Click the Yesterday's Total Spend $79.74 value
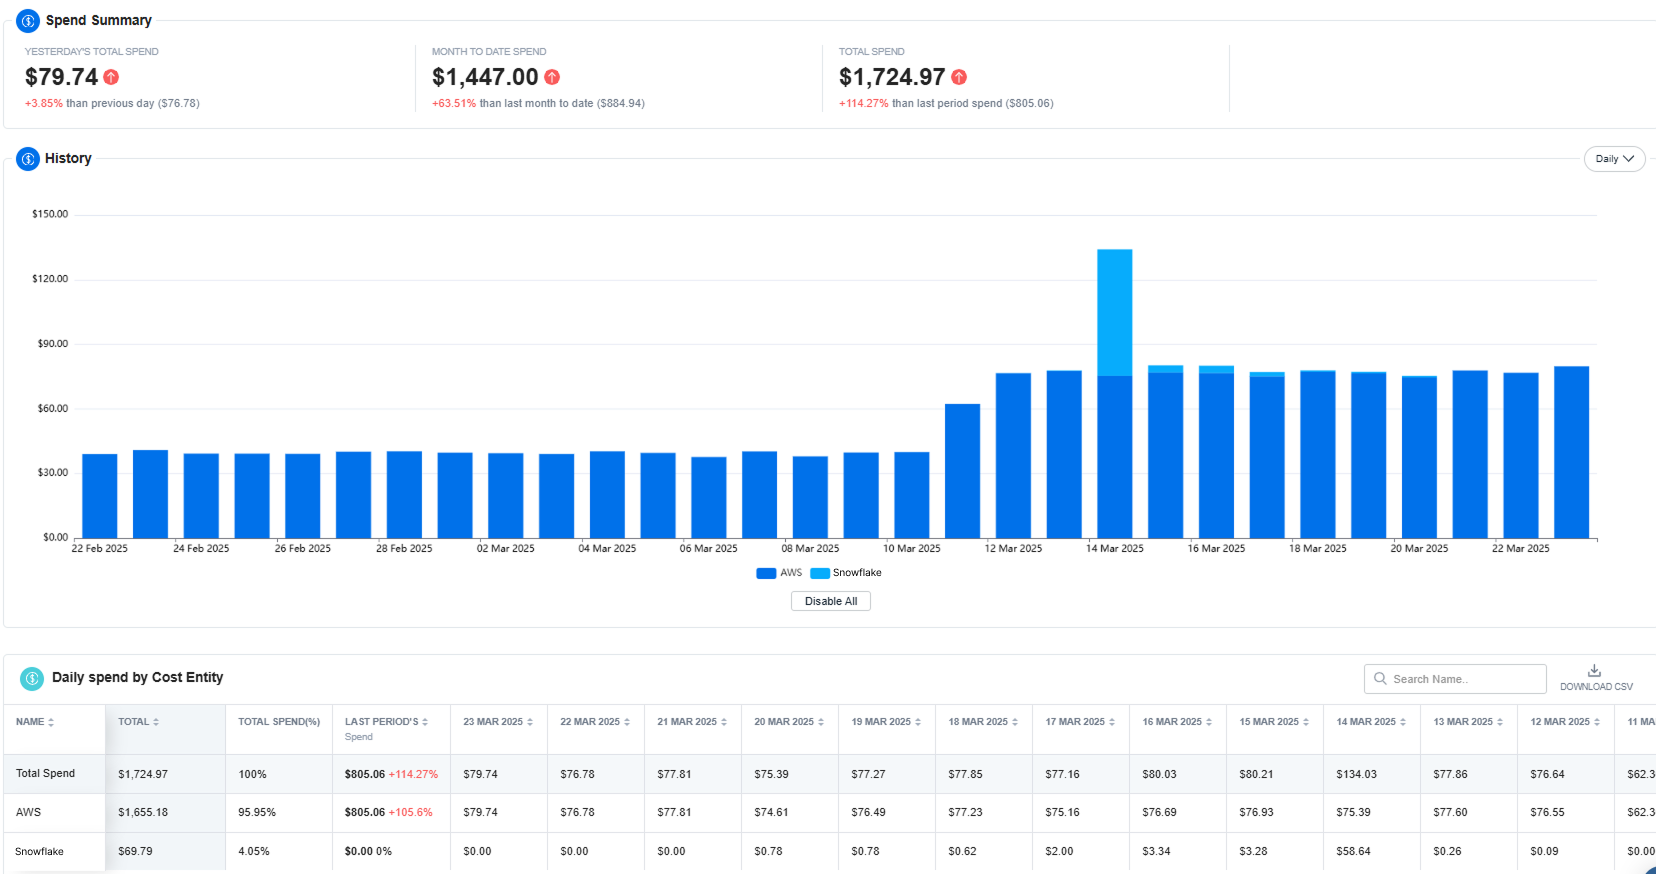Image resolution: width=1656 pixels, height=874 pixels. pyautogui.click(x=61, y=77)
